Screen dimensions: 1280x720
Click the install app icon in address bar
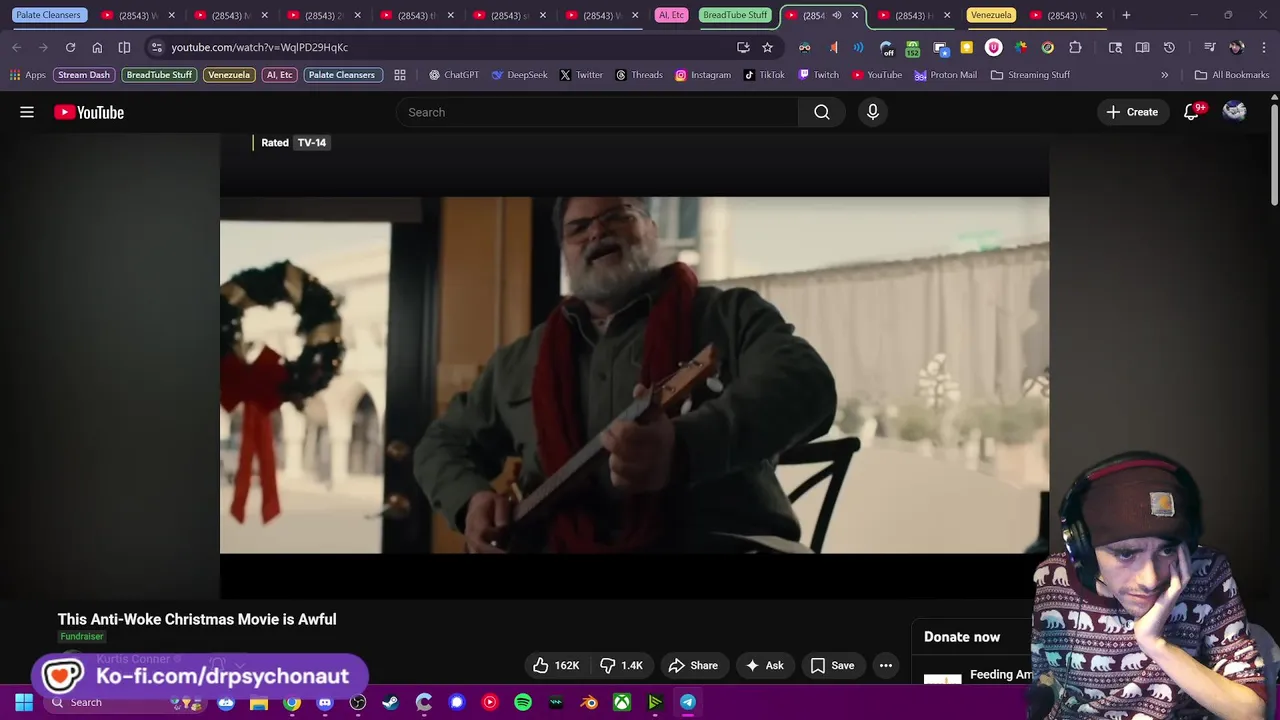[743, 47]
